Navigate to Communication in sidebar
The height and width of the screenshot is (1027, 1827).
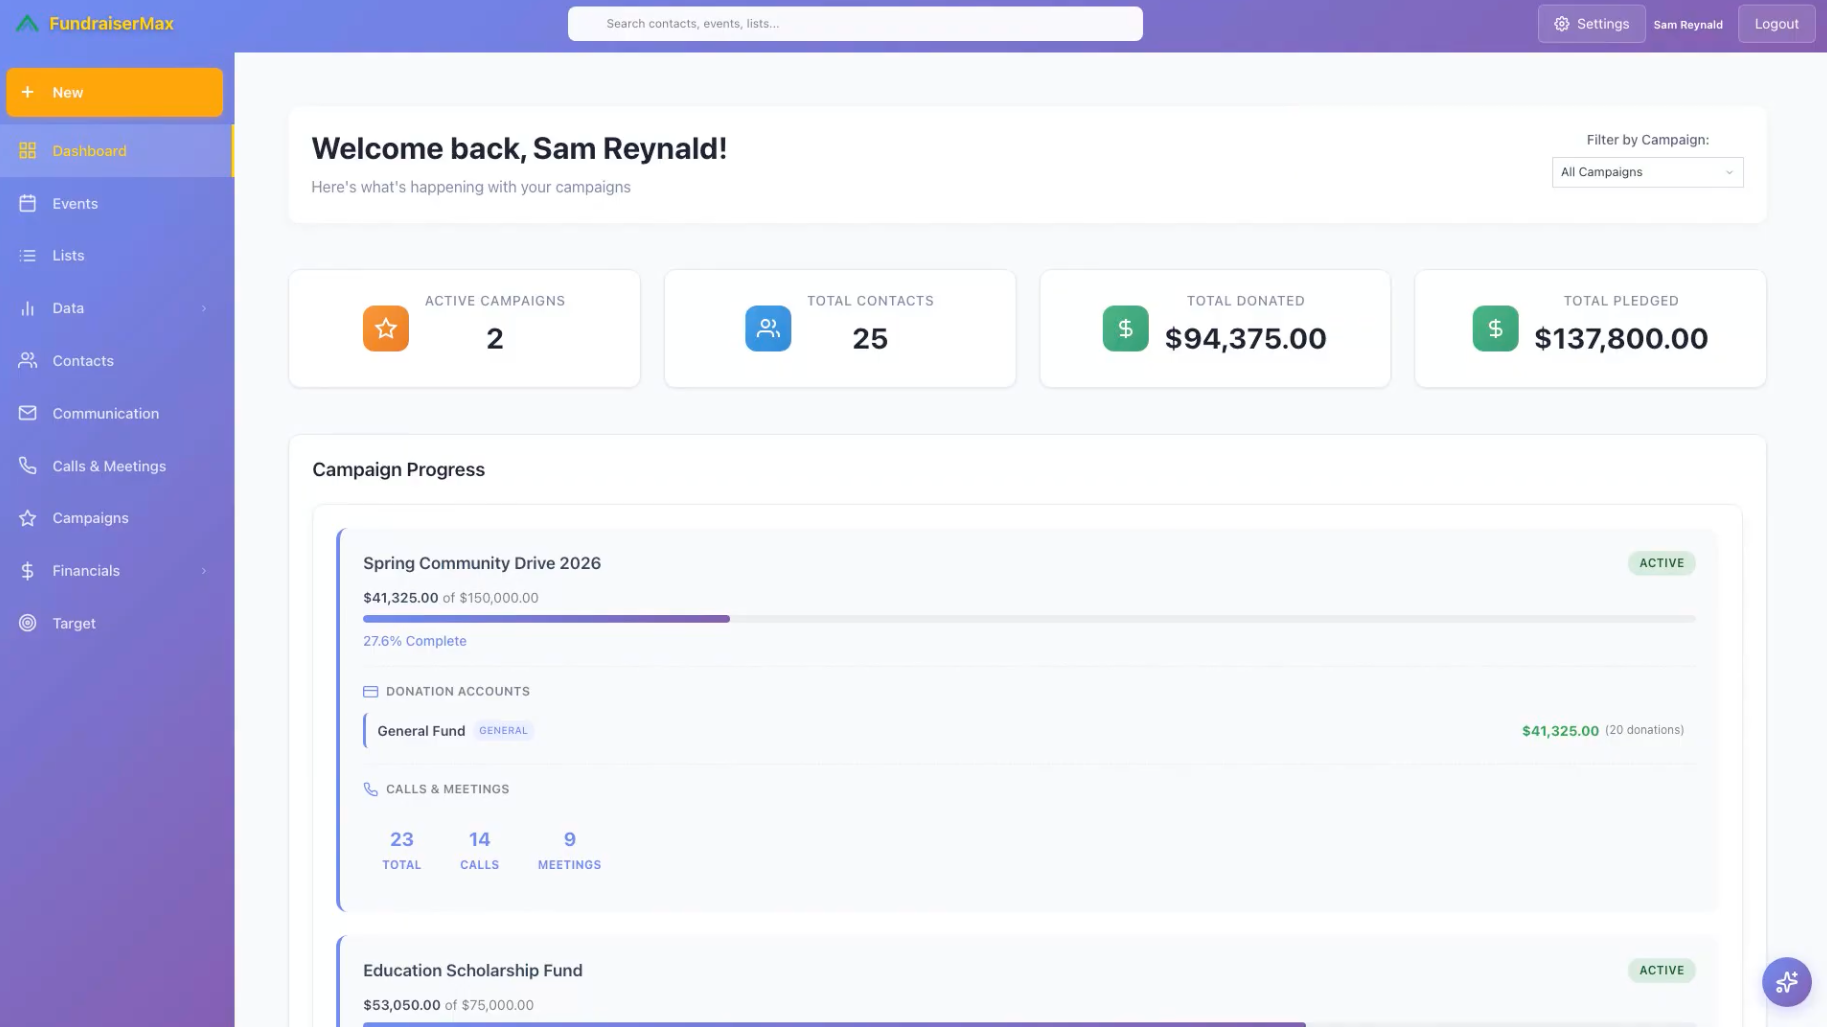click(x=105, y=413)
